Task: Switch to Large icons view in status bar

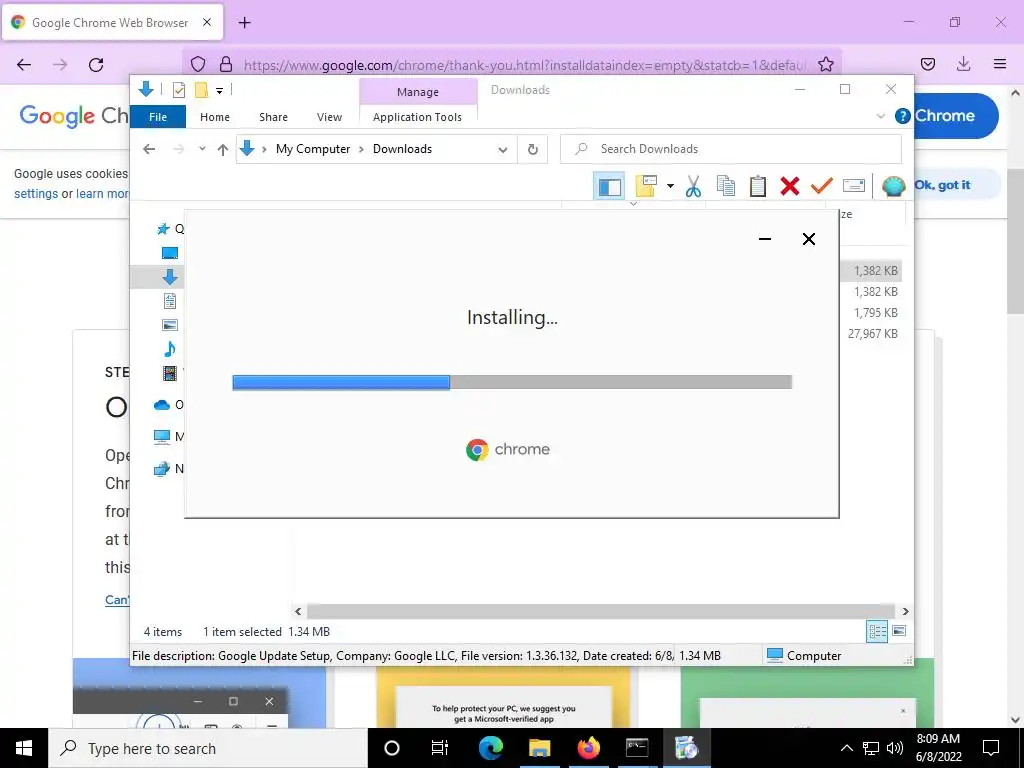Action: tap(899, 631)
